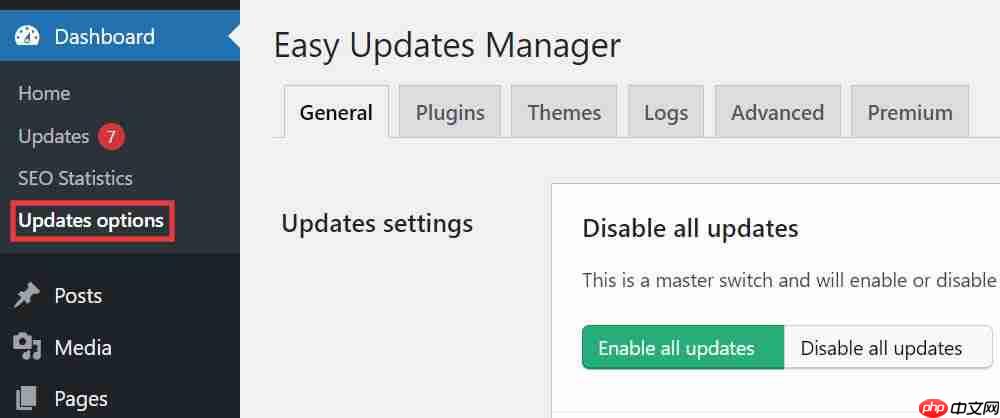Select the Advanced tab
Image resolution: width=1000 pixels, height=418 pixels.
click(777, 112)
